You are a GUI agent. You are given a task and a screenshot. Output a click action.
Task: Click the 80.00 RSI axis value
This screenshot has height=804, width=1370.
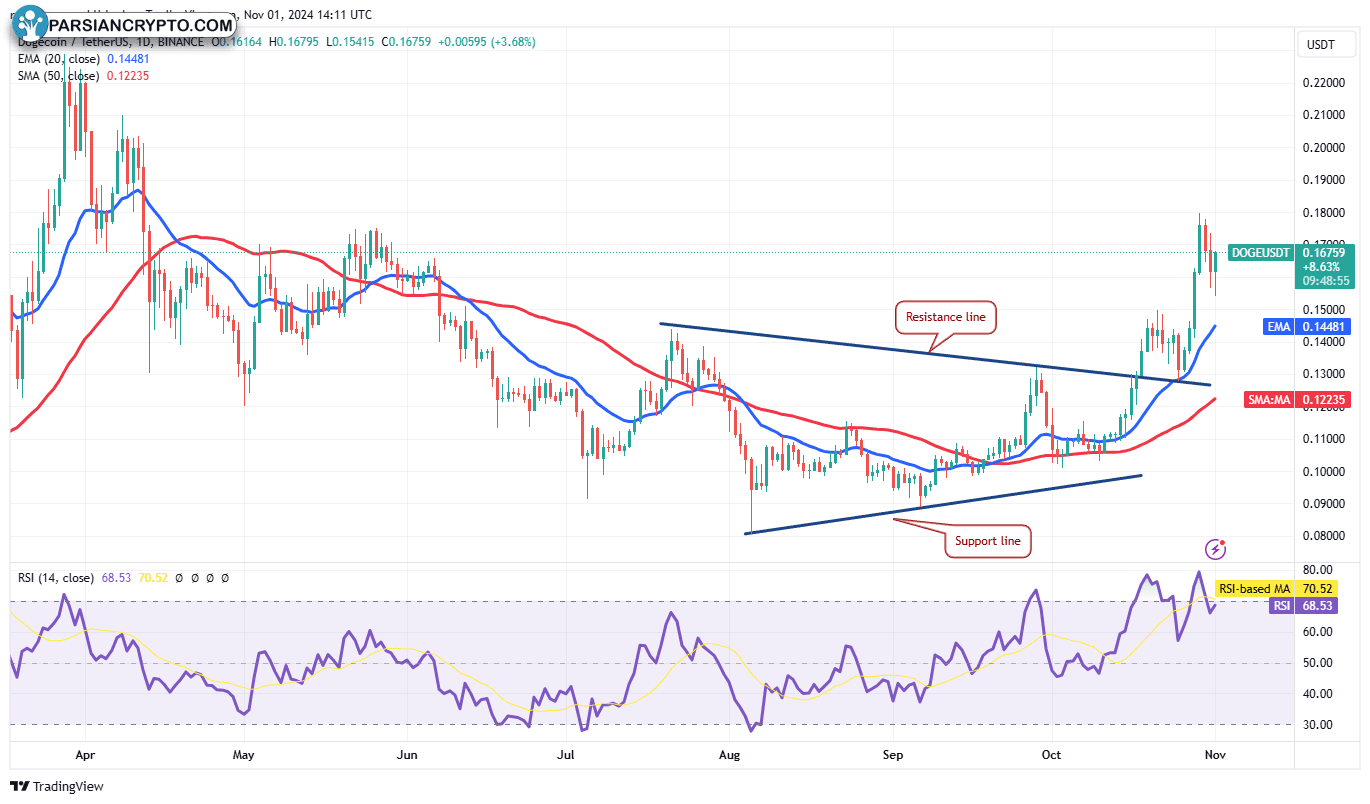1317,572
